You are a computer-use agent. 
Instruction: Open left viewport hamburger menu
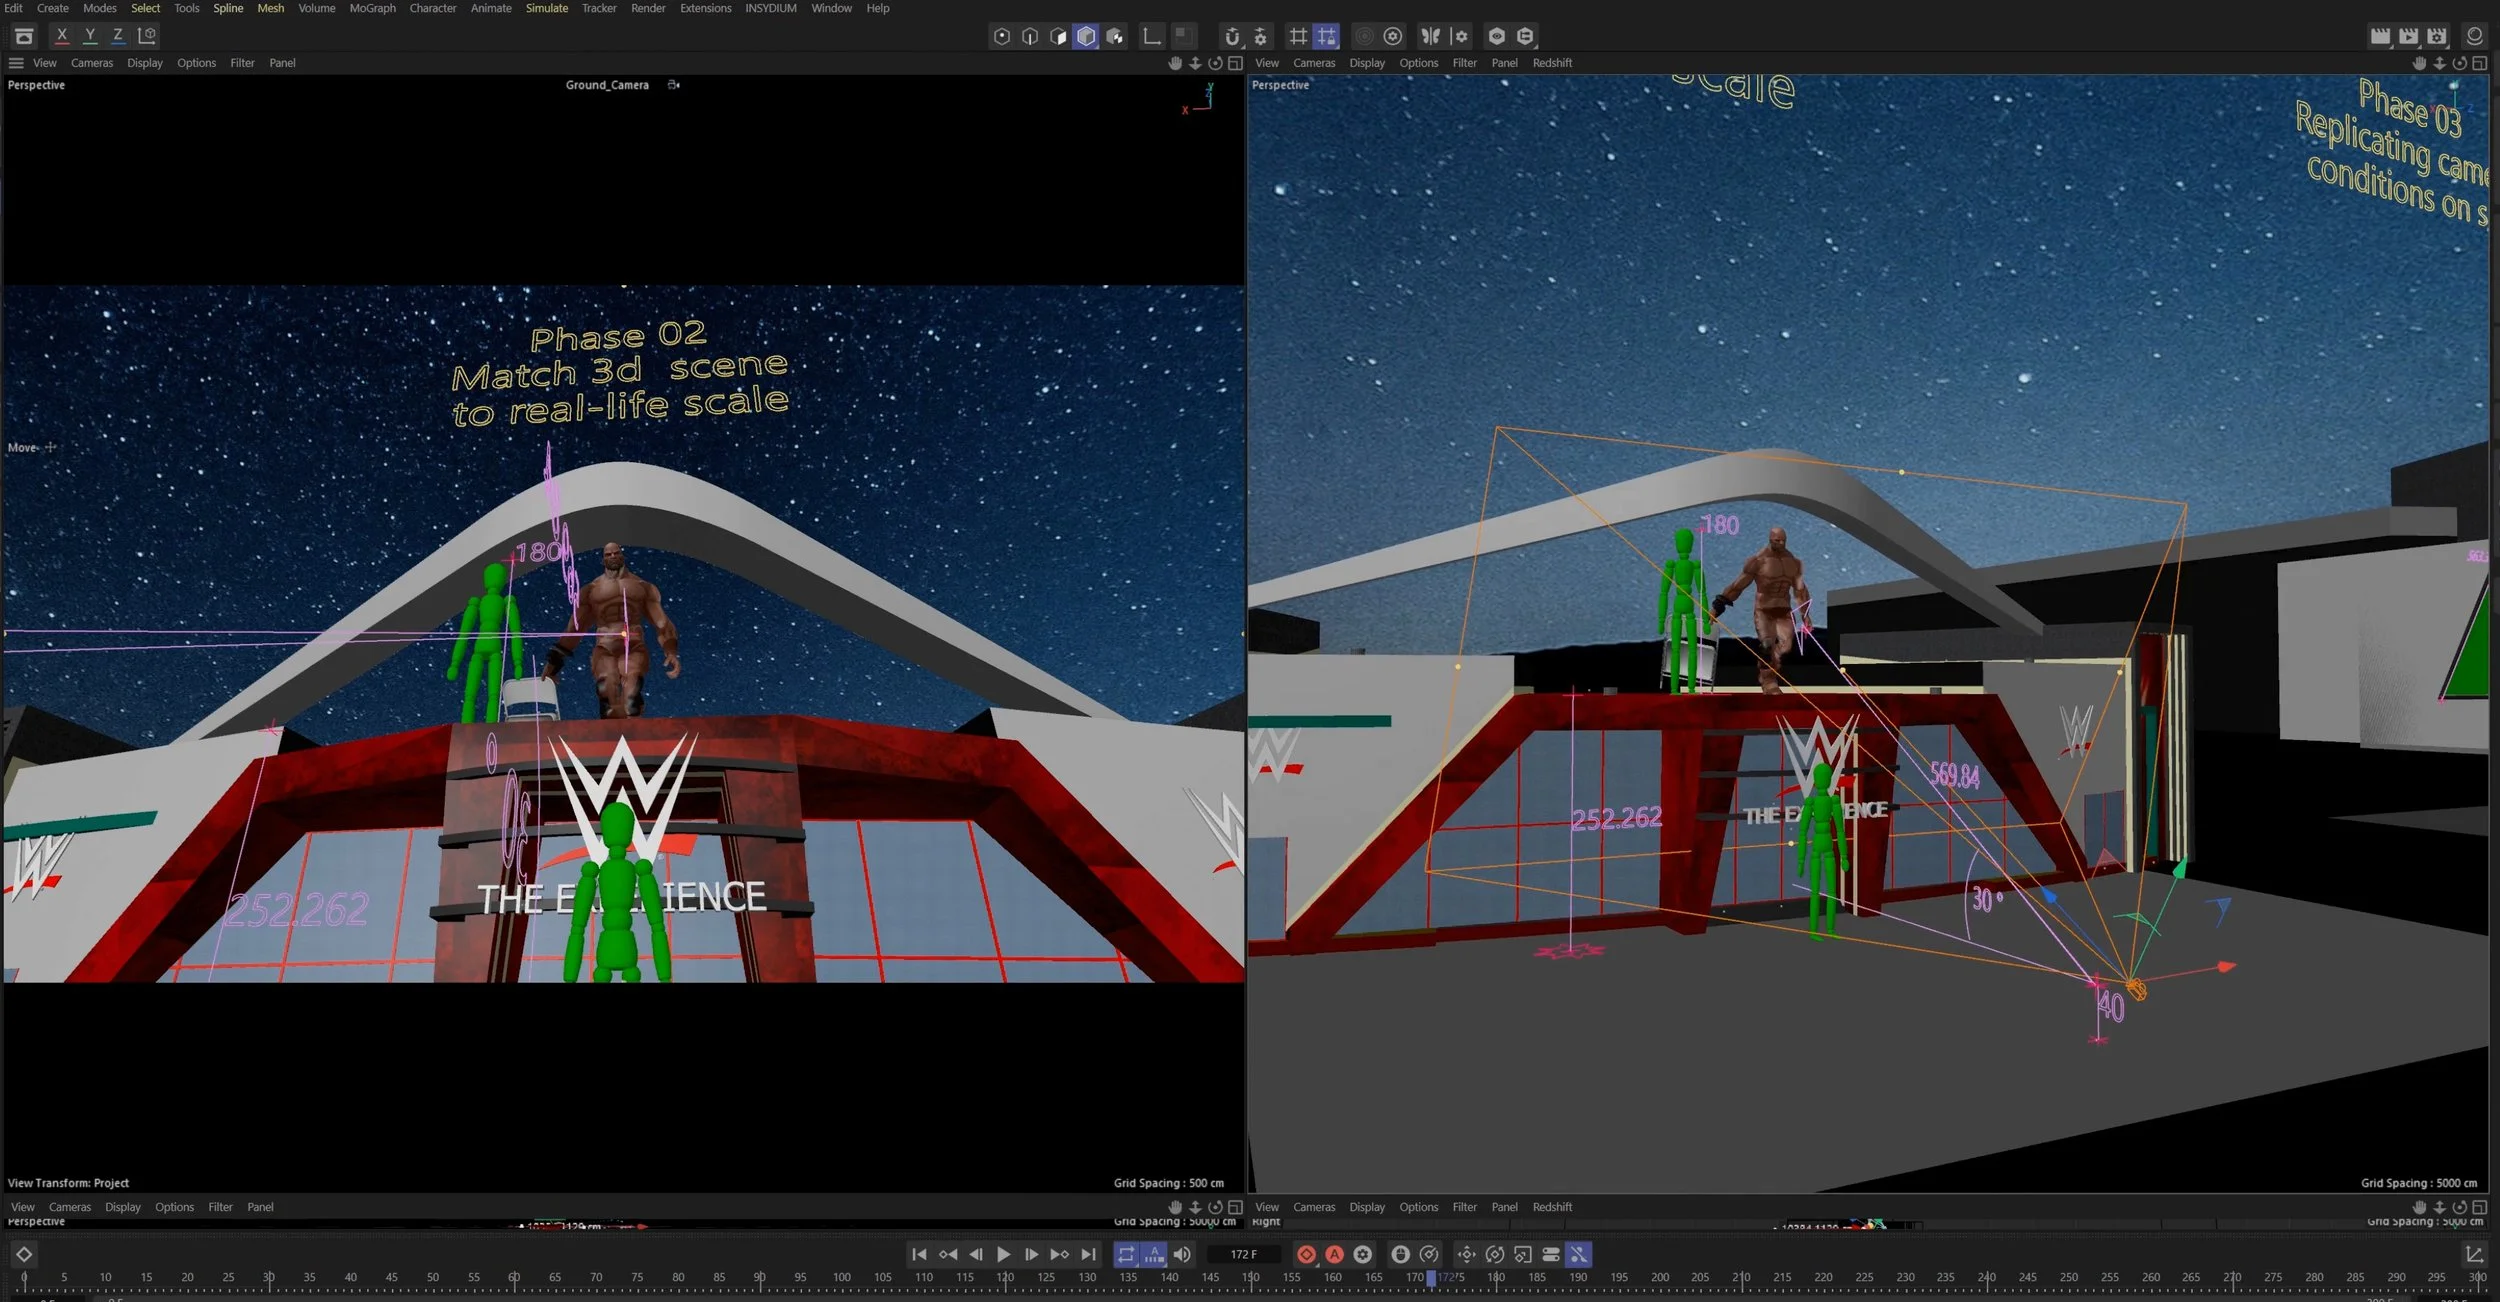(x=16, y=63)
